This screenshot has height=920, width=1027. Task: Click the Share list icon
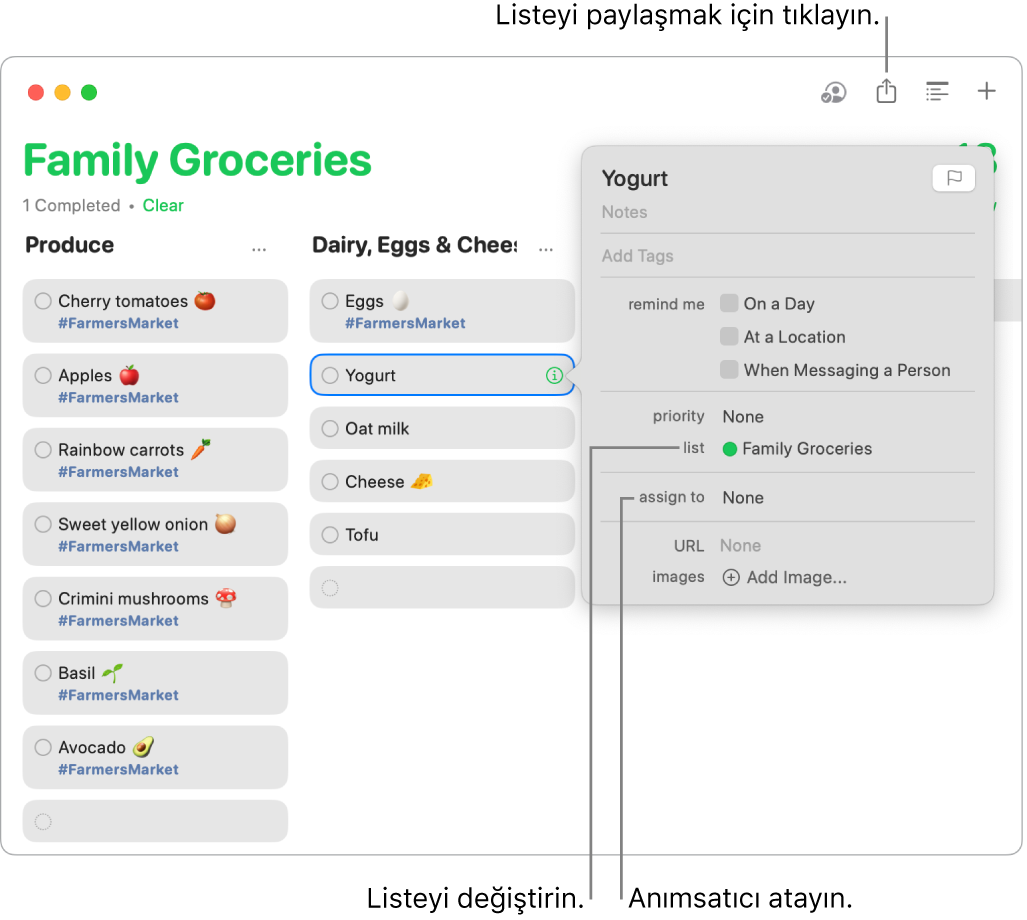[886, 91]
